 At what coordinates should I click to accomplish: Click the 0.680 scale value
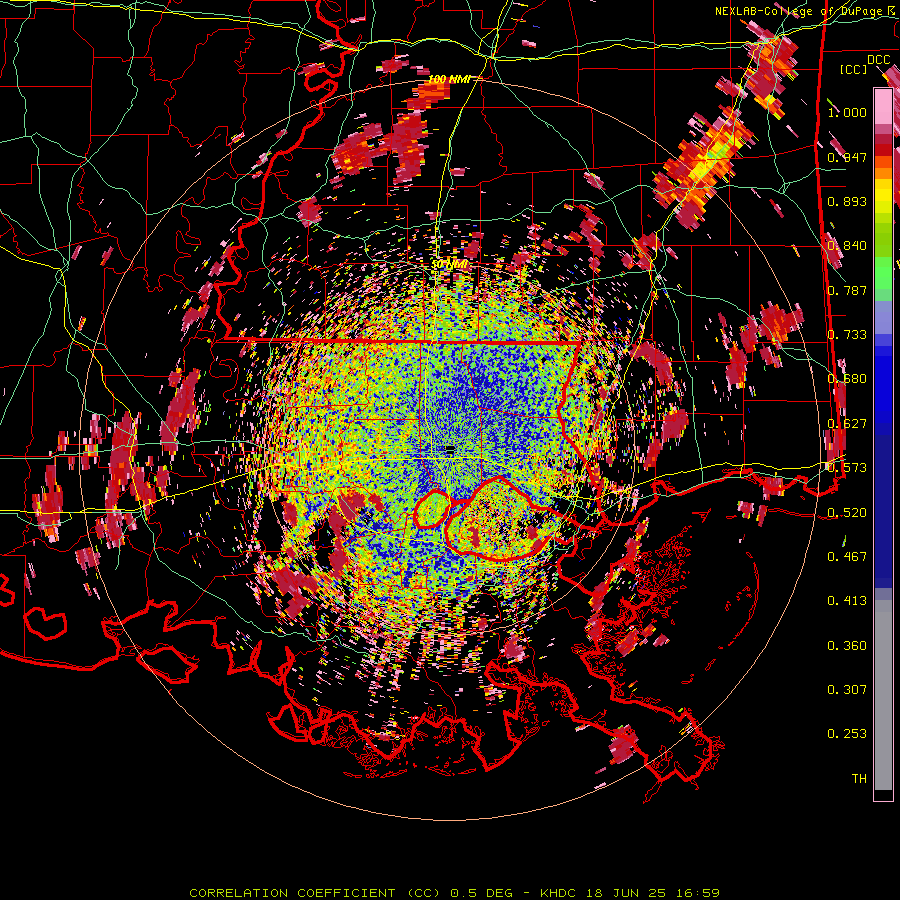(847, 379)
